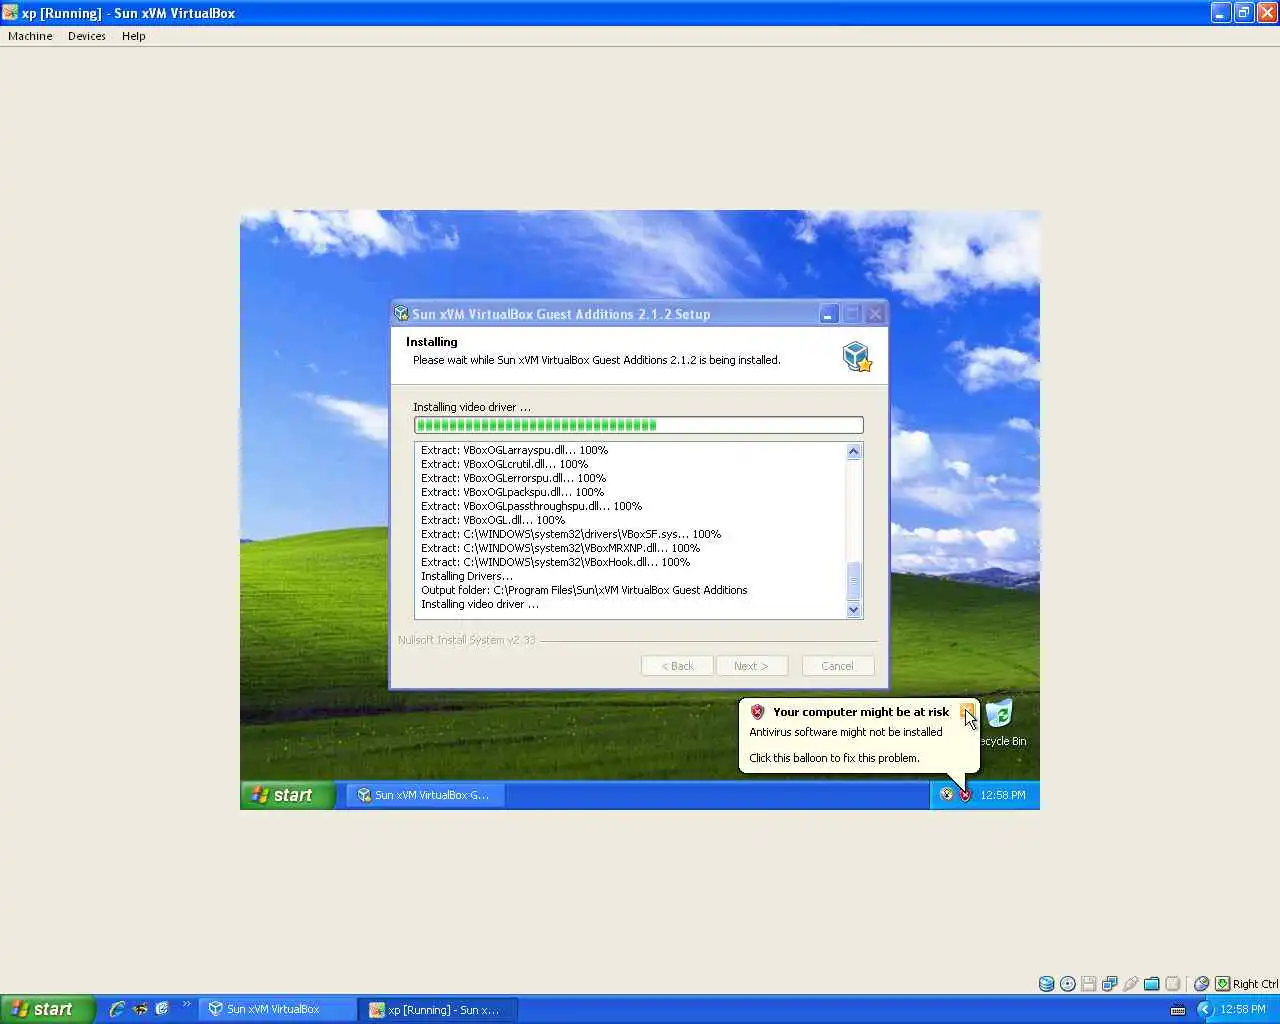Click the hard disk activity indicator icon
Image resolution: width=1280 pixels, height=1024 pixels.
coord(1046,984)
